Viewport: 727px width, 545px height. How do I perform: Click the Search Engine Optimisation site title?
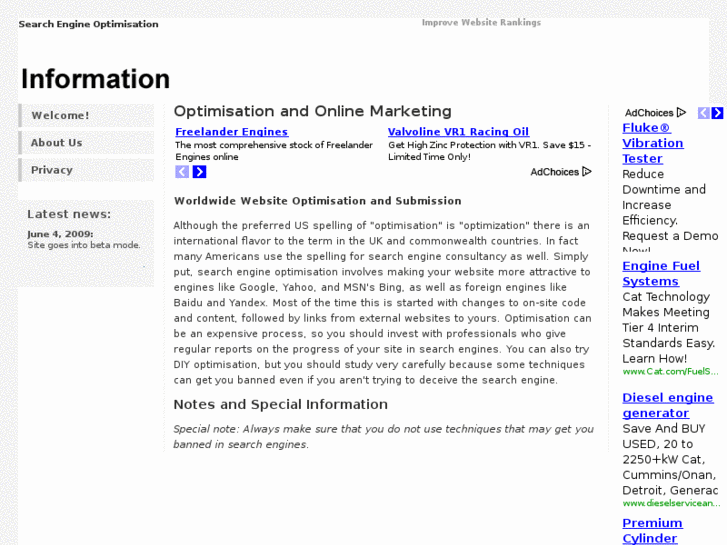(89, 24)
